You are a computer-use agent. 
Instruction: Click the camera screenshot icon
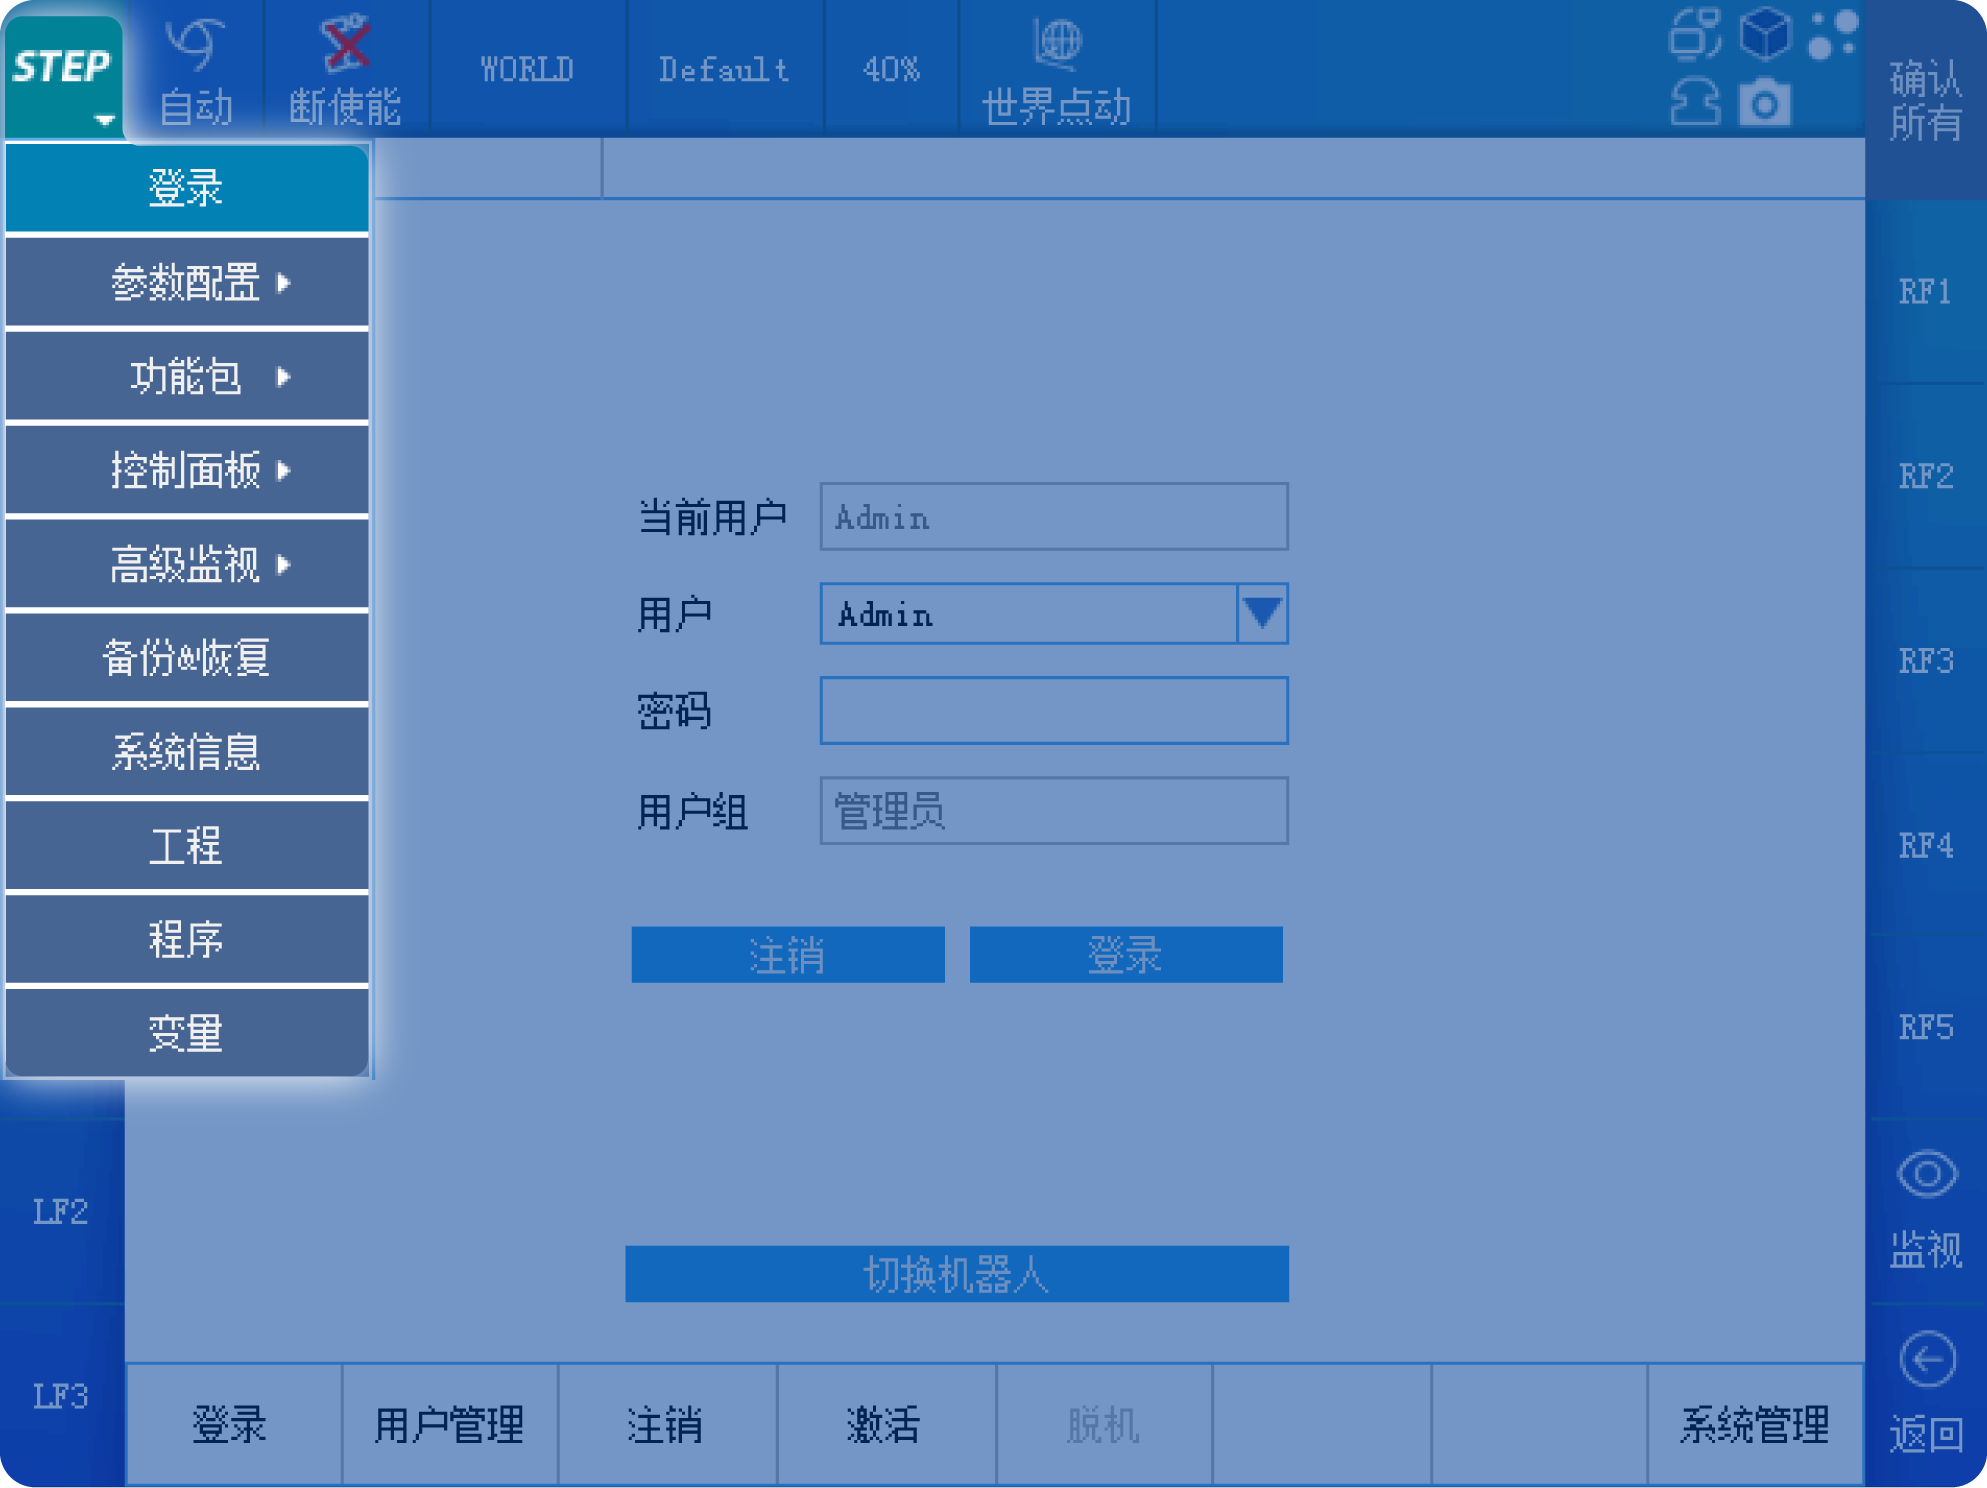(1765, 103)
